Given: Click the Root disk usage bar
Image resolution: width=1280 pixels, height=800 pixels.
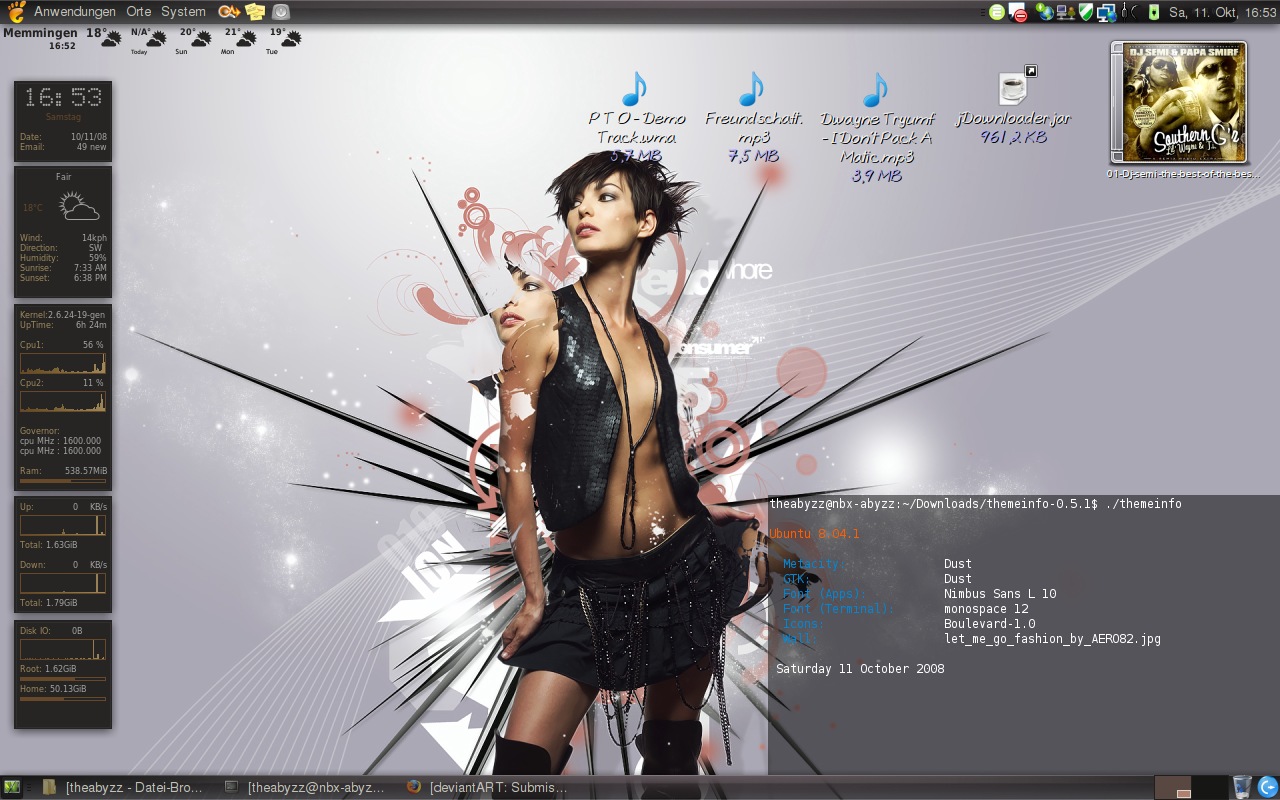Looking at the screenshot, I should [62, 679].
